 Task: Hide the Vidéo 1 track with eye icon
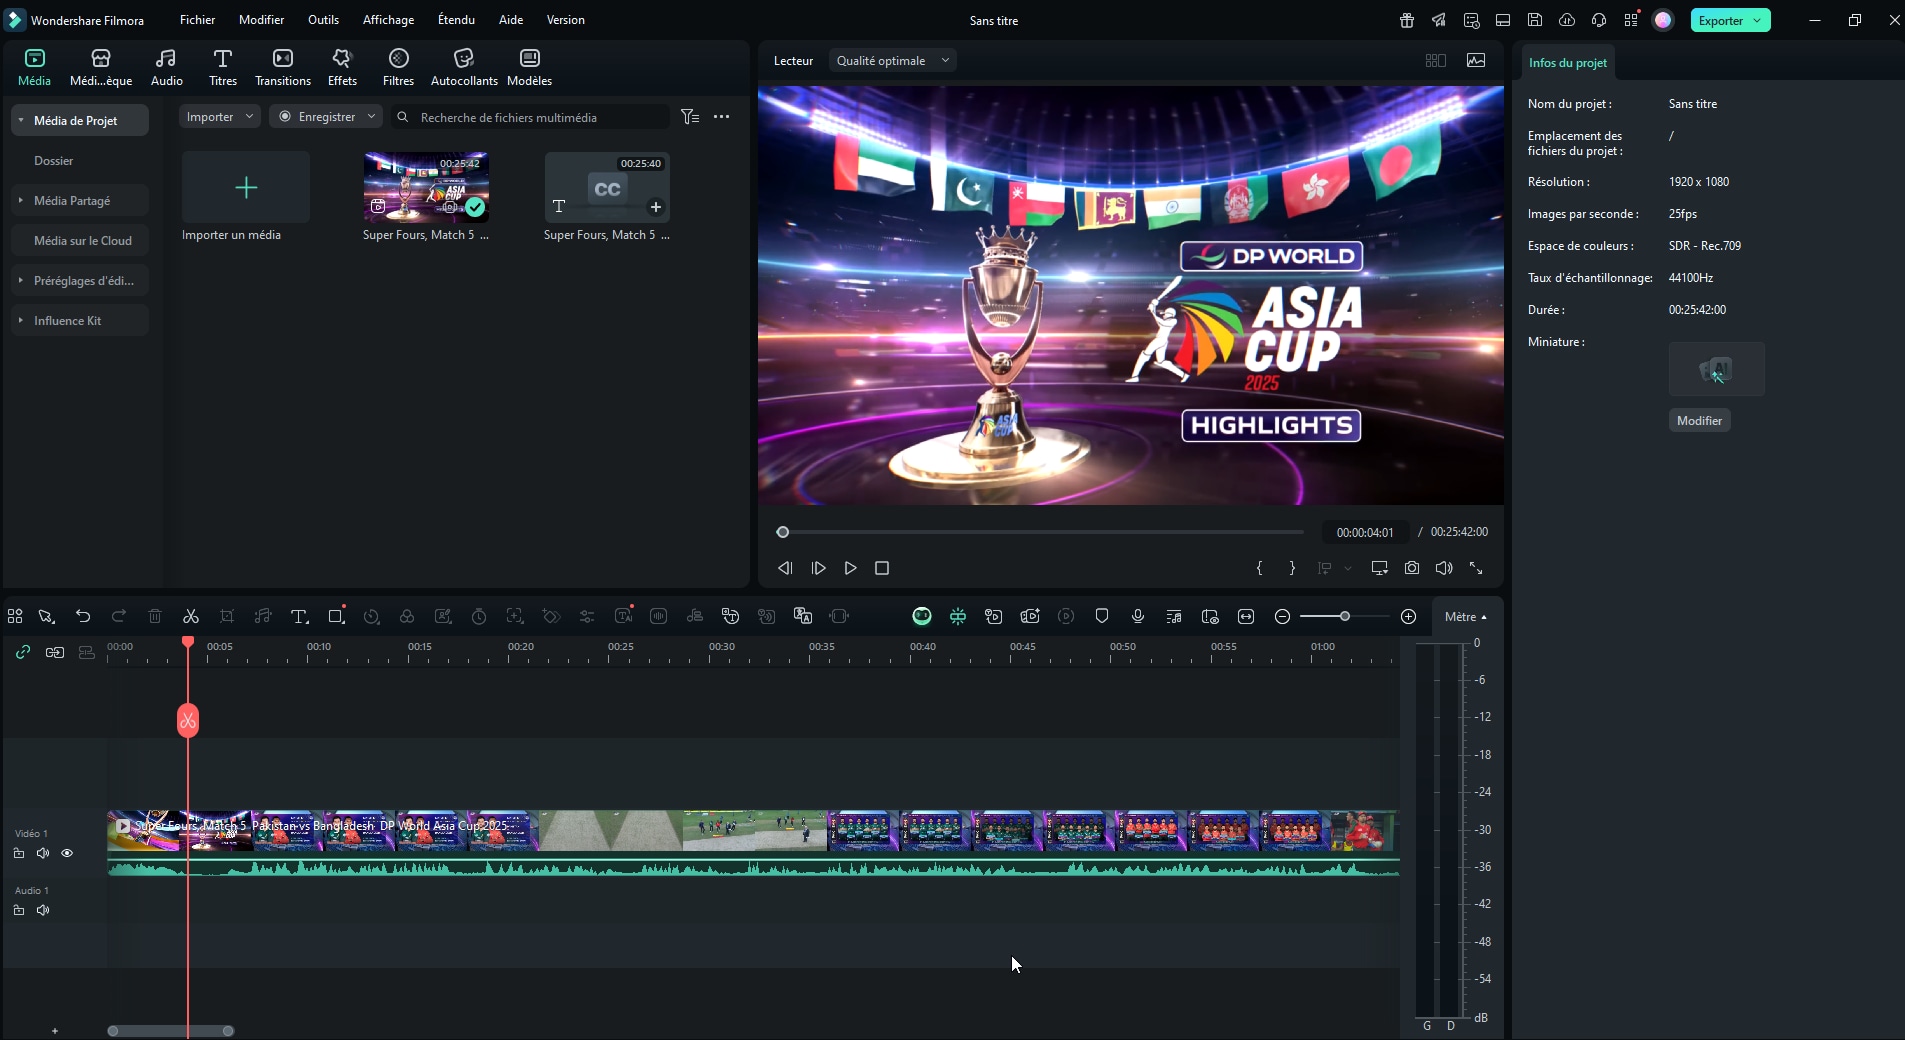coord(67,853)
